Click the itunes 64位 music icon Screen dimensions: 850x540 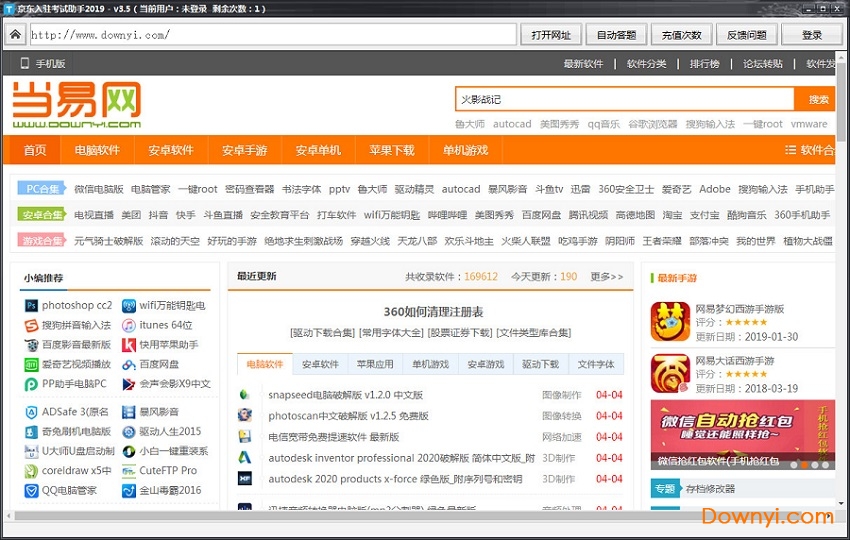pyautogui.click(x=129, y=325)
